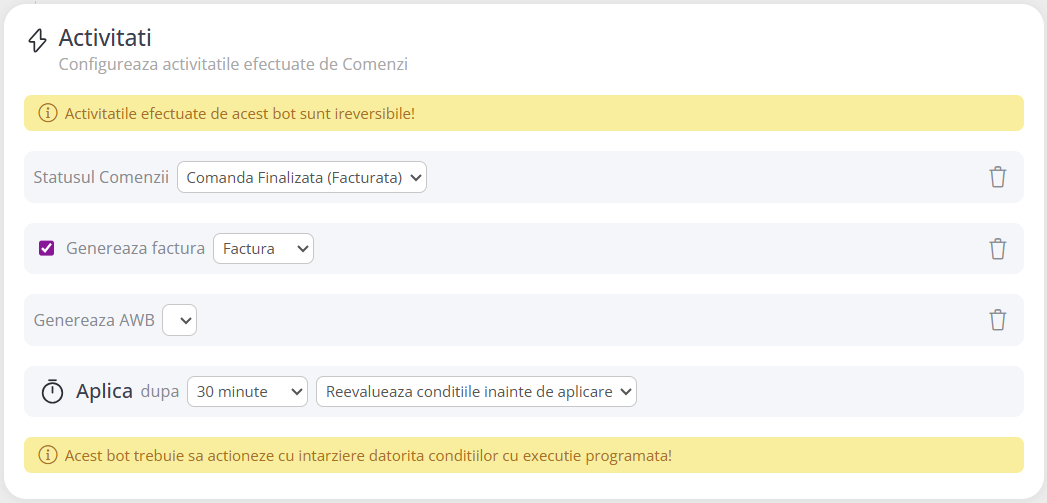
Task: Delete the Statusul Comenzii activity row
Action: [x=997, y=177]
